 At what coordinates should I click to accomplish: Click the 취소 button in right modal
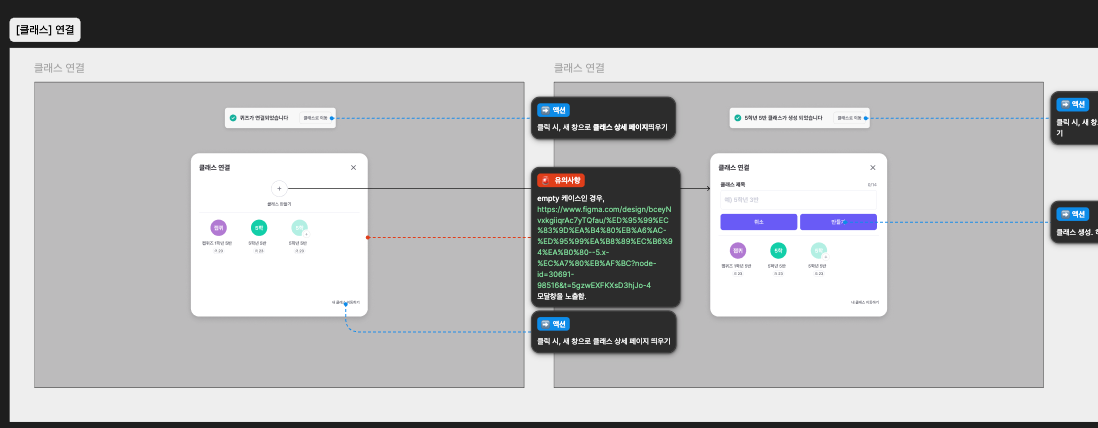758,222
